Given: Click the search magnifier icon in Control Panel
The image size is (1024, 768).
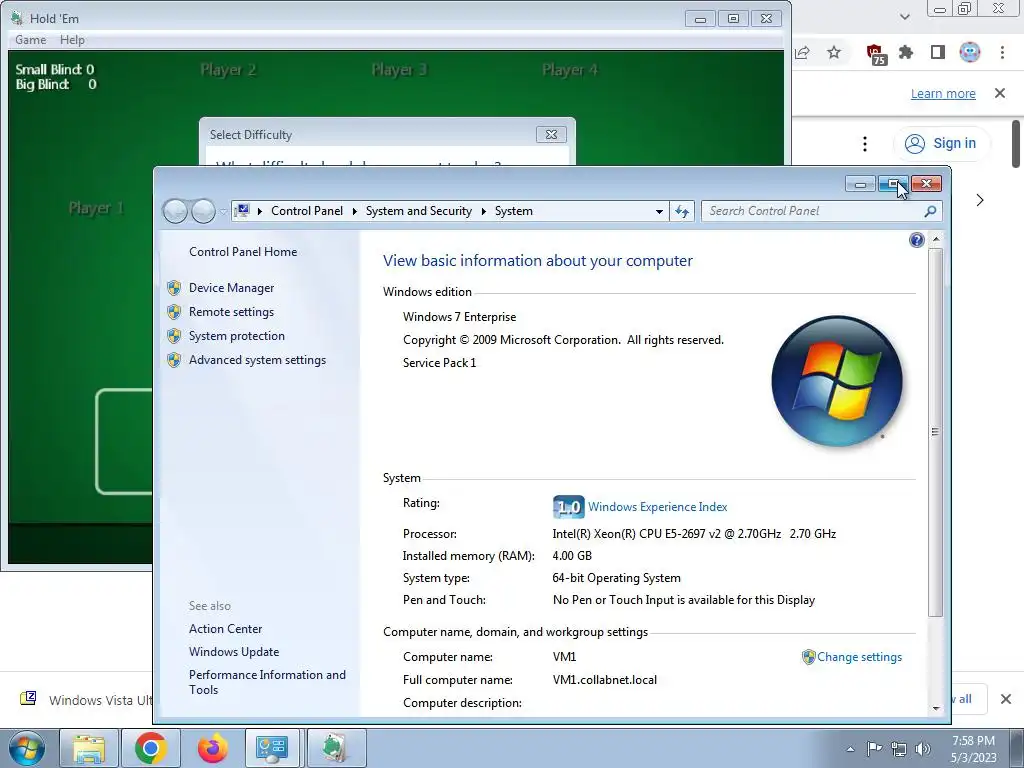Looking at the screenshot, I should click(x=931, y=211).
